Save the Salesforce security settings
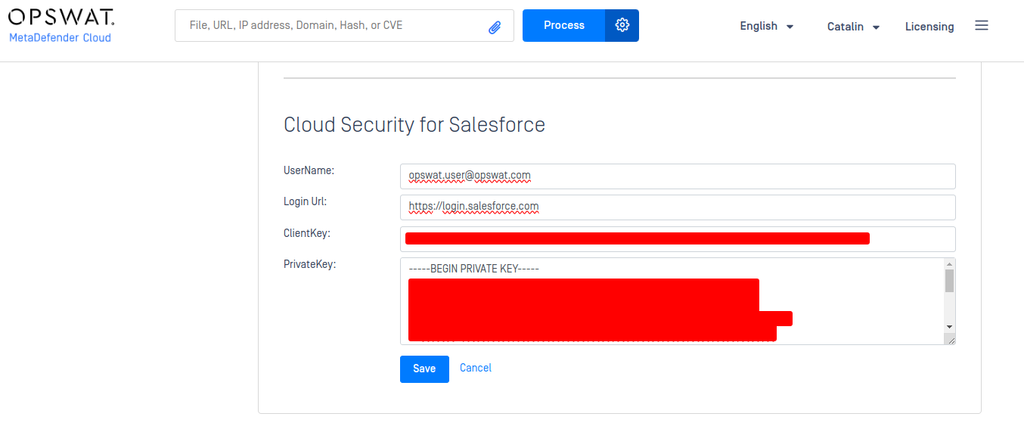The width and height of the screenshot is (1024, 430). tap(424, 369)
